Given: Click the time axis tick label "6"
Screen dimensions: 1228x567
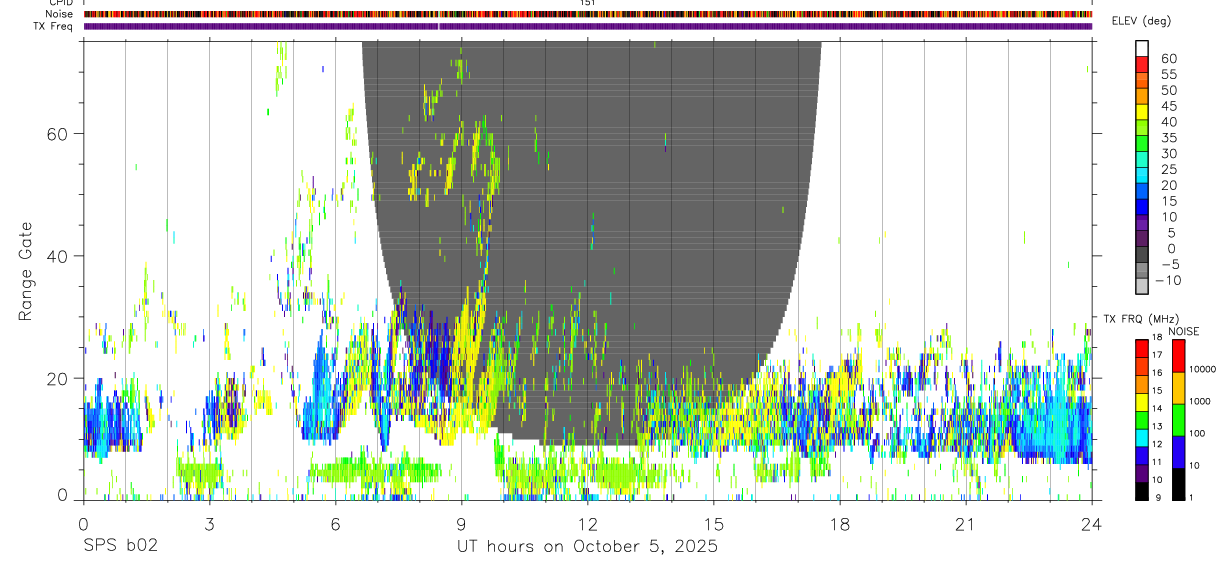Looking at the screenshot, I should [x=335, y=524].
